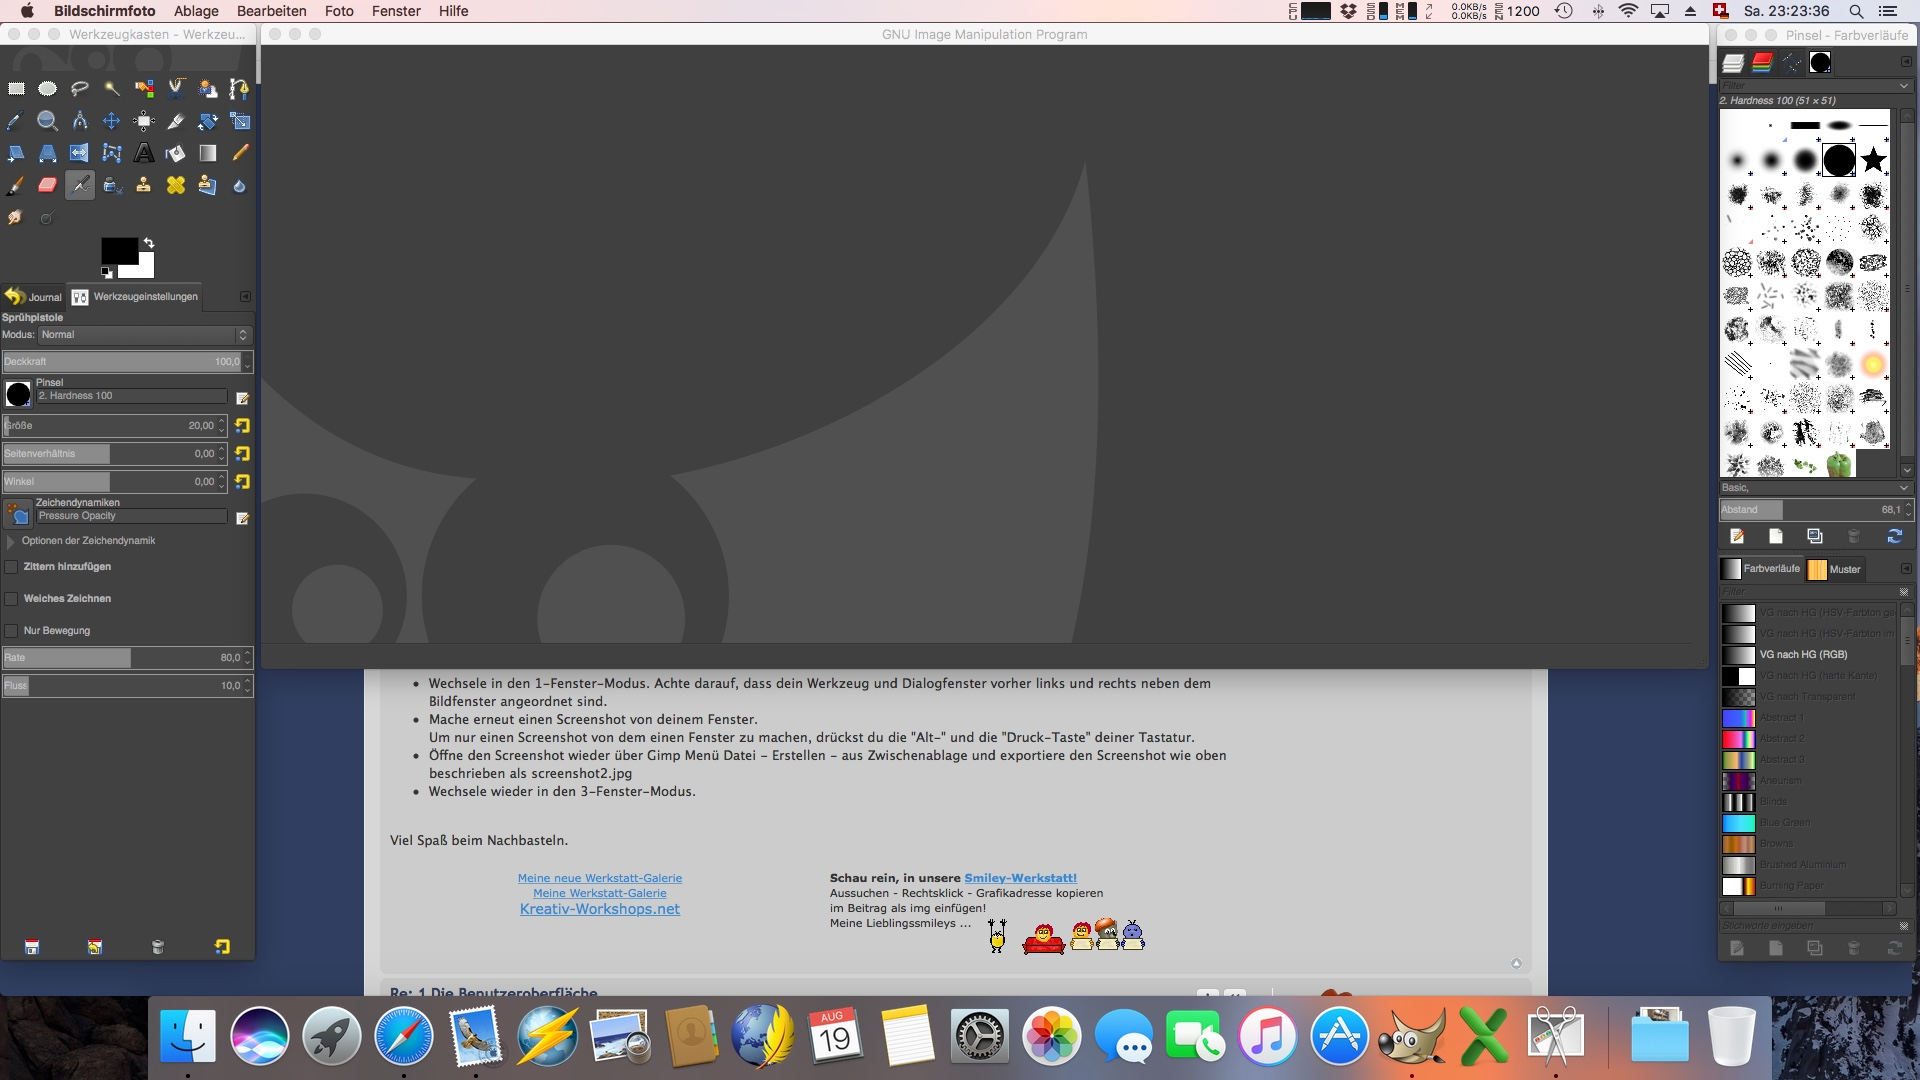This screenshot has width=1920, height=1080.
Task: Click the Move tool arrows icon
Action: 112,121
